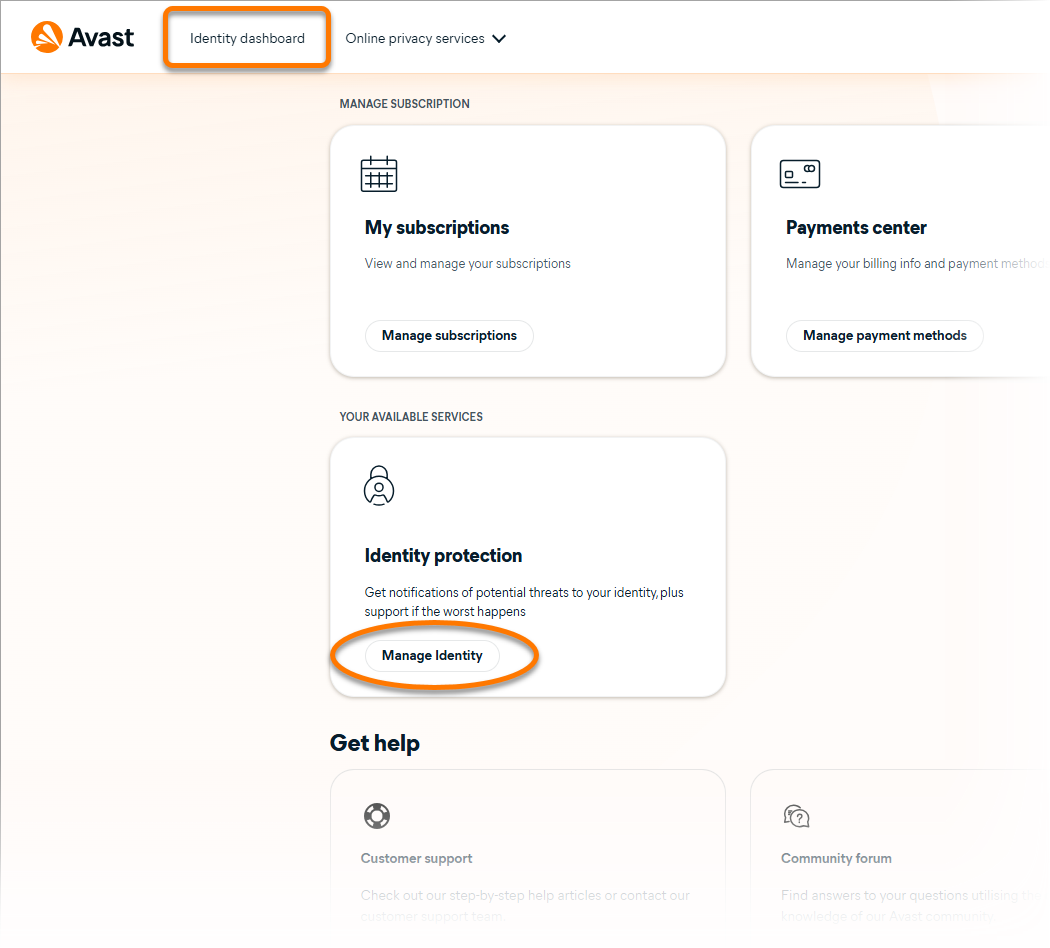Open the Customer support link
Screen dimensions: 1050x948
pyautogui.click(x=417, y=858)
